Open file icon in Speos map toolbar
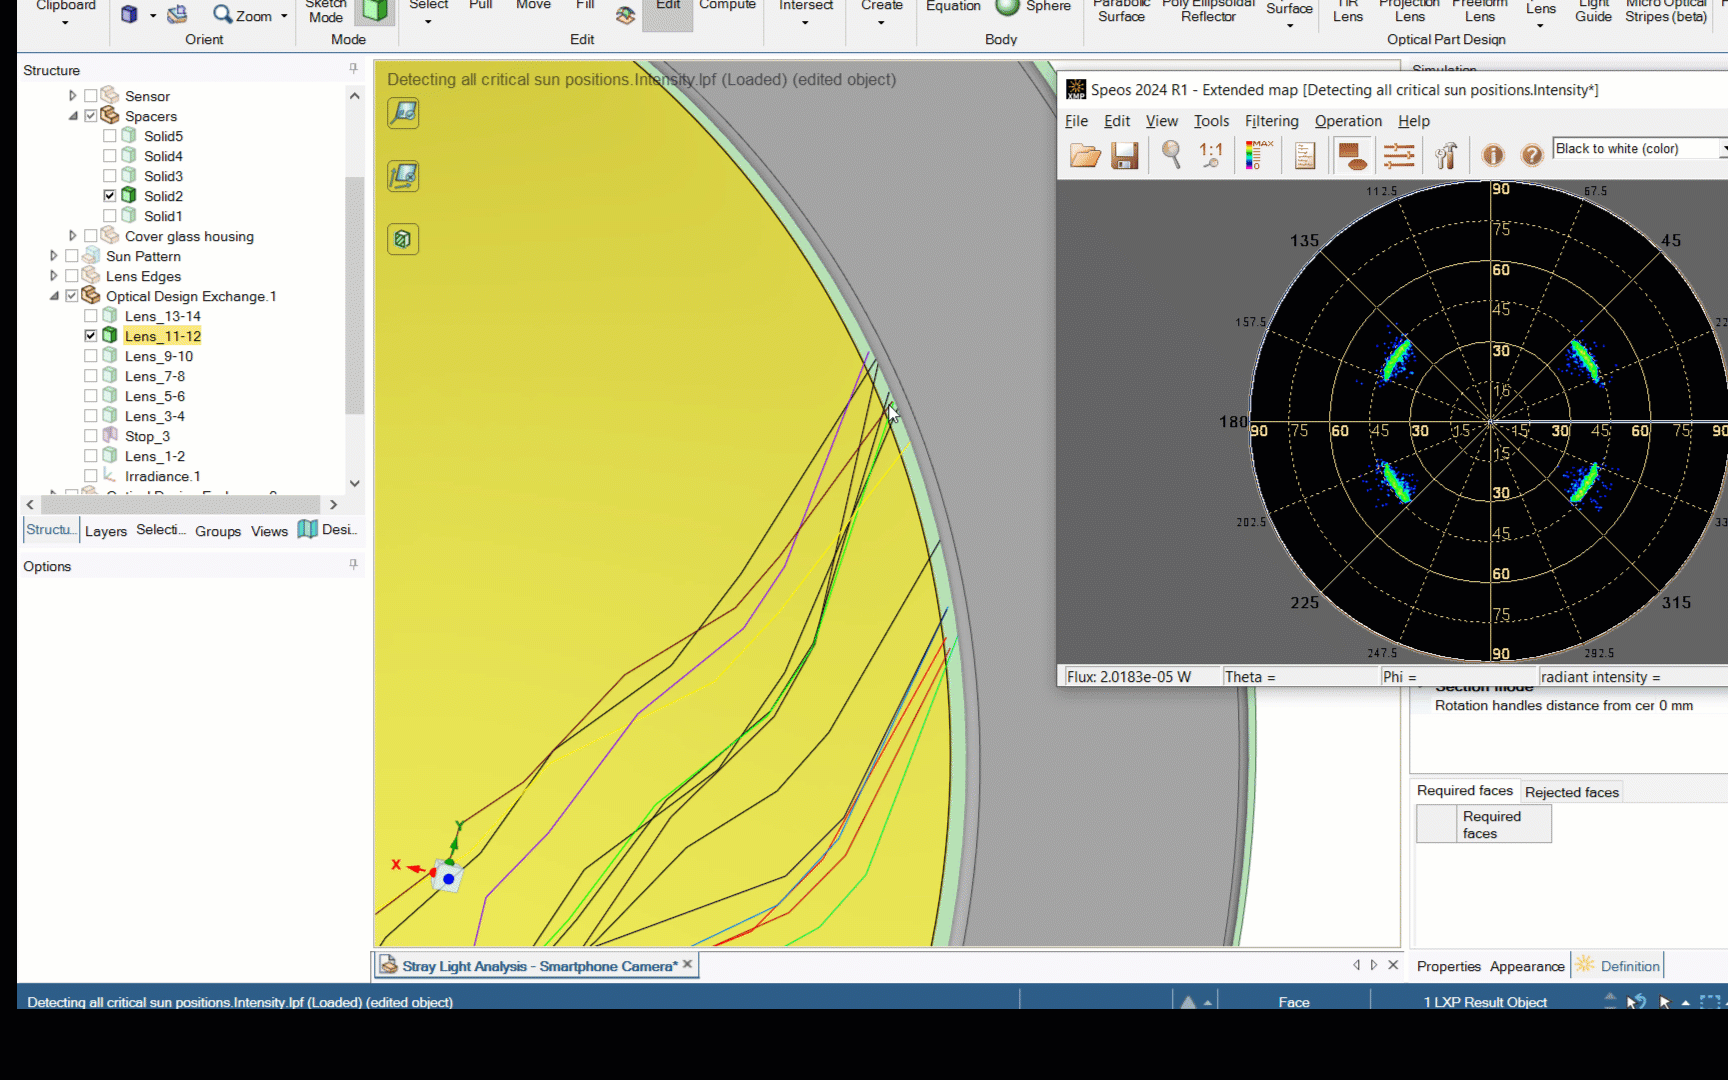 [1085, 155]
